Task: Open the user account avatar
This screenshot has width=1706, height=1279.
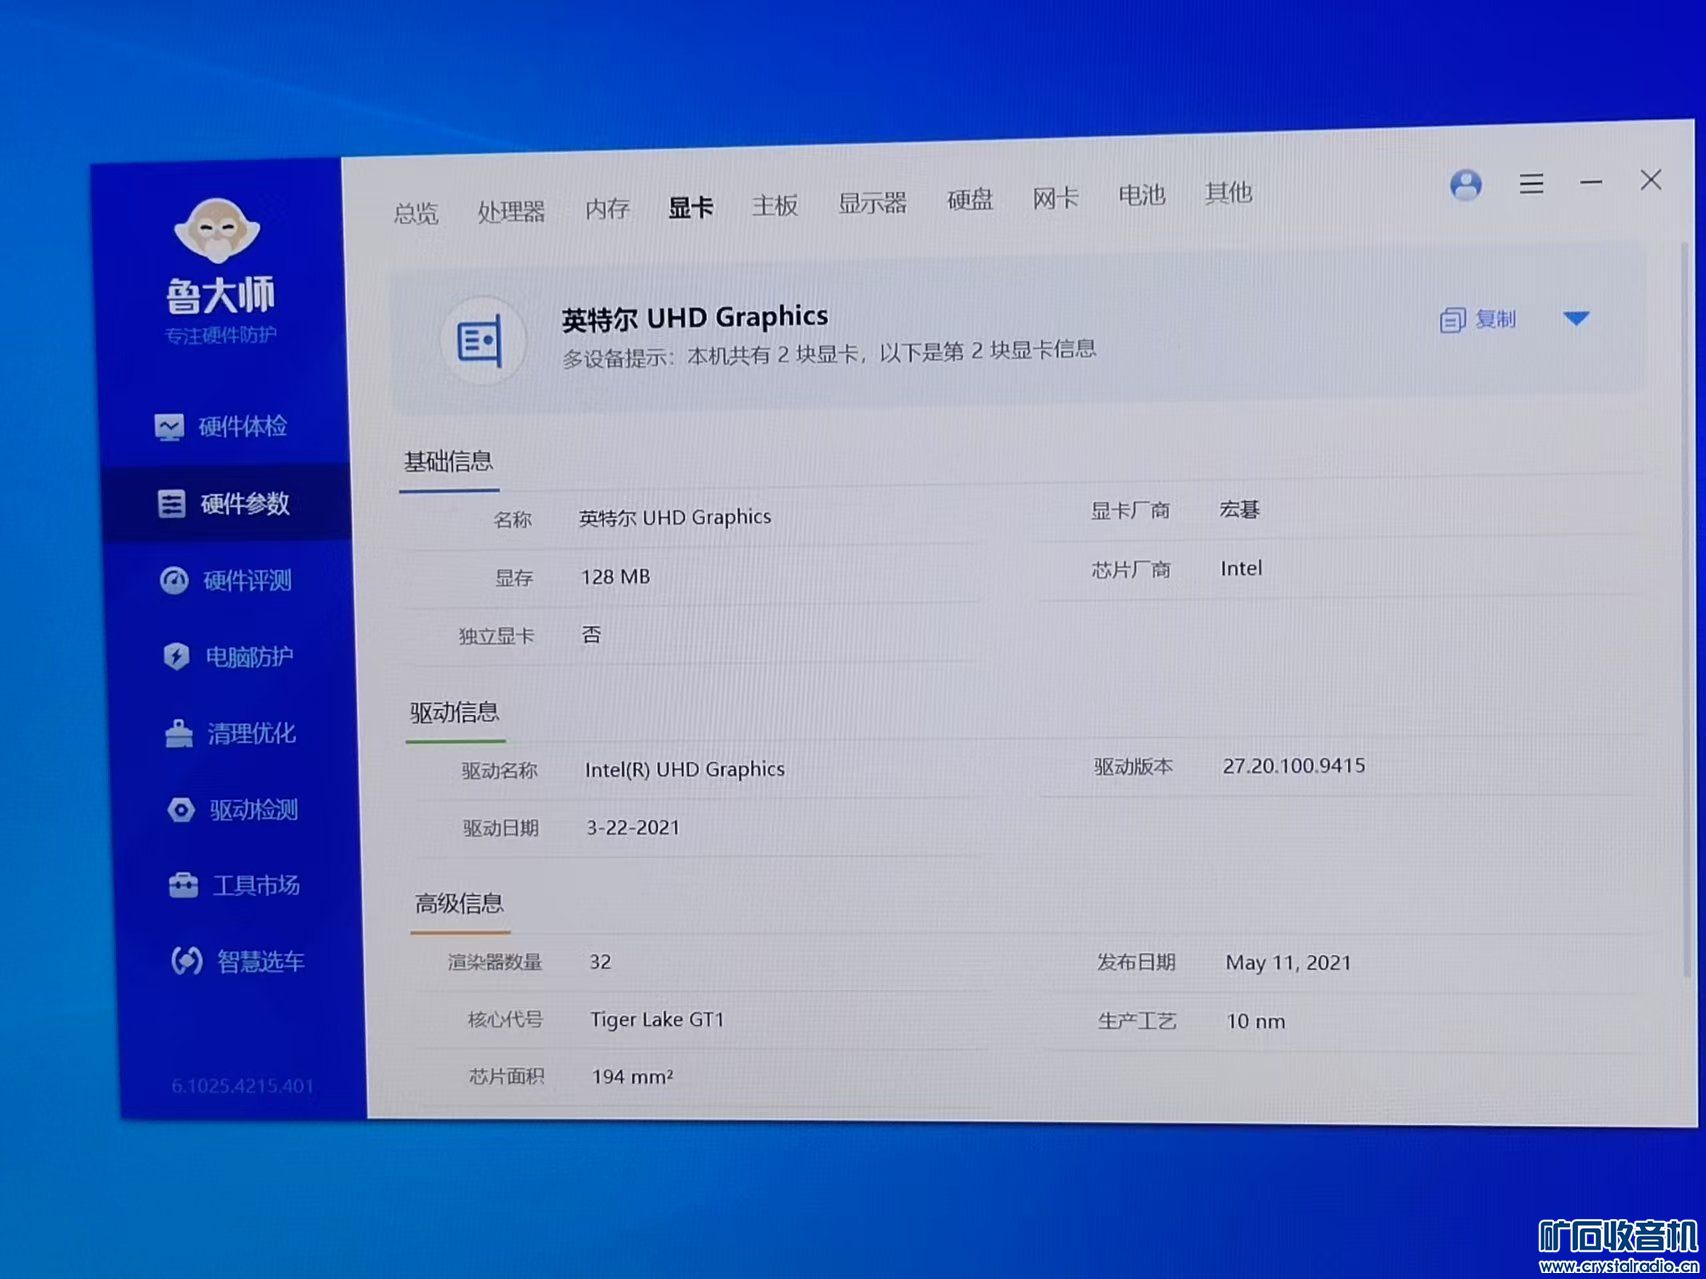Action: coord(1465,185)
